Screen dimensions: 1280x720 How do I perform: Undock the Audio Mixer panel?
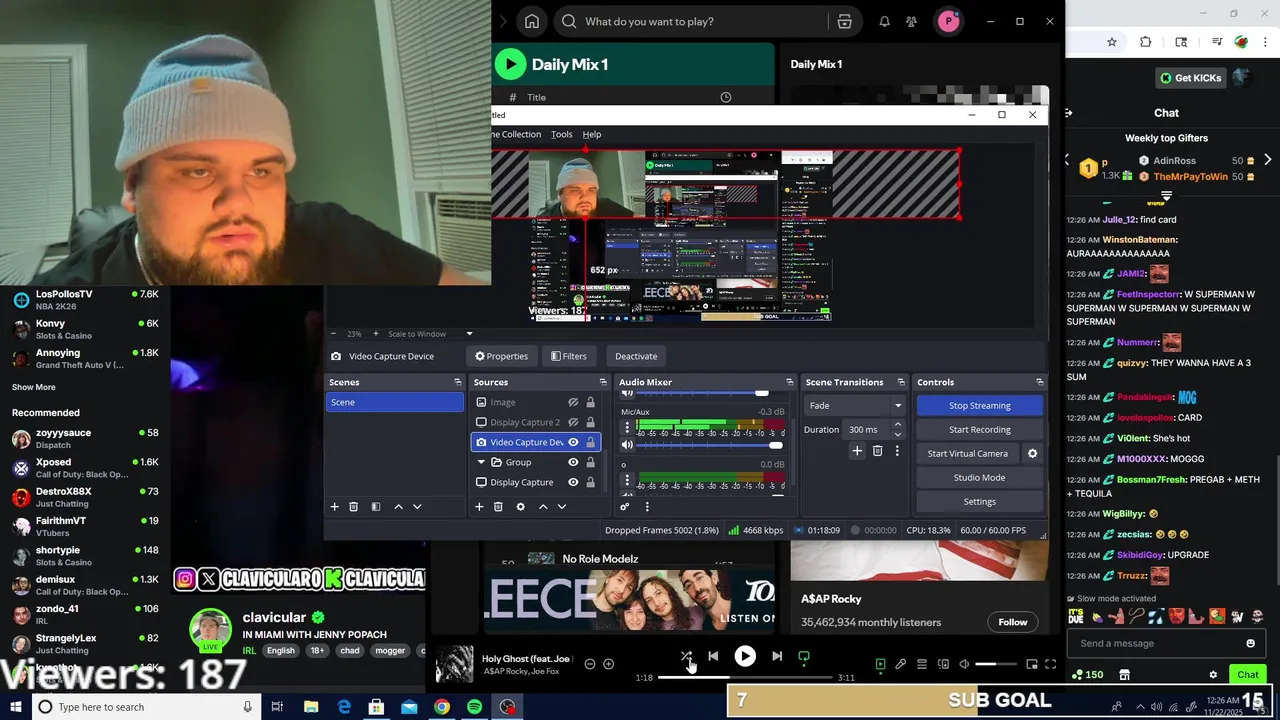point(790,382)
